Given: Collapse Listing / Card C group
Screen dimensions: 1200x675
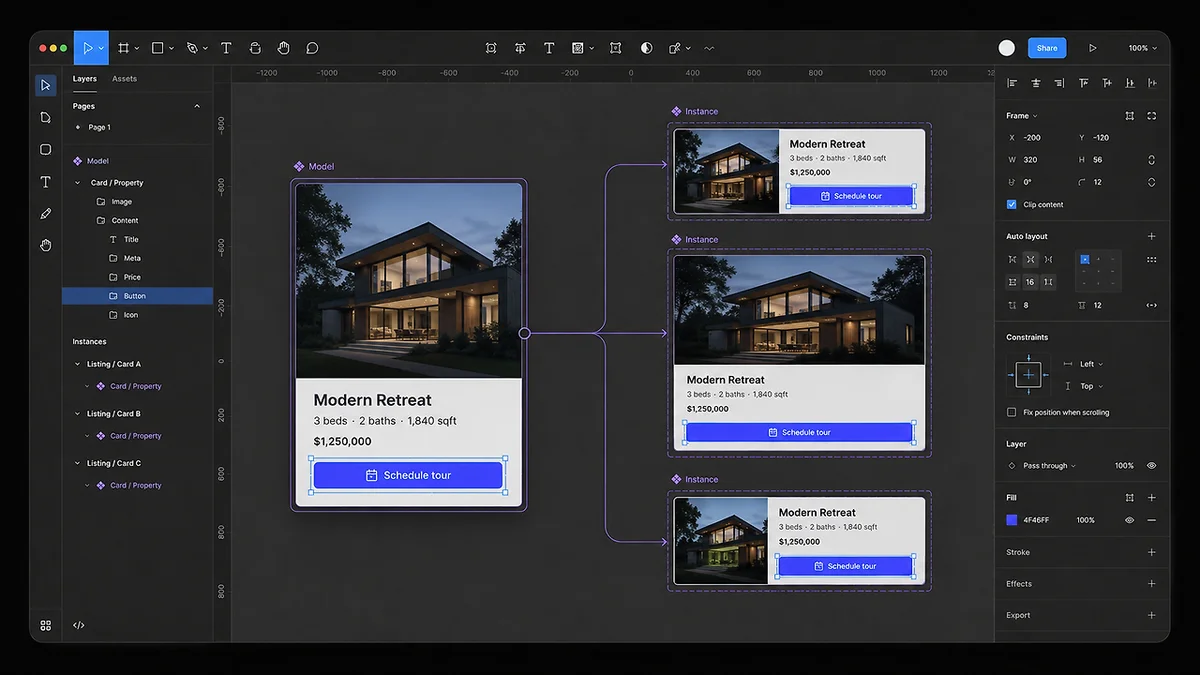Looking at the screenshot, I should click(78, 463).
